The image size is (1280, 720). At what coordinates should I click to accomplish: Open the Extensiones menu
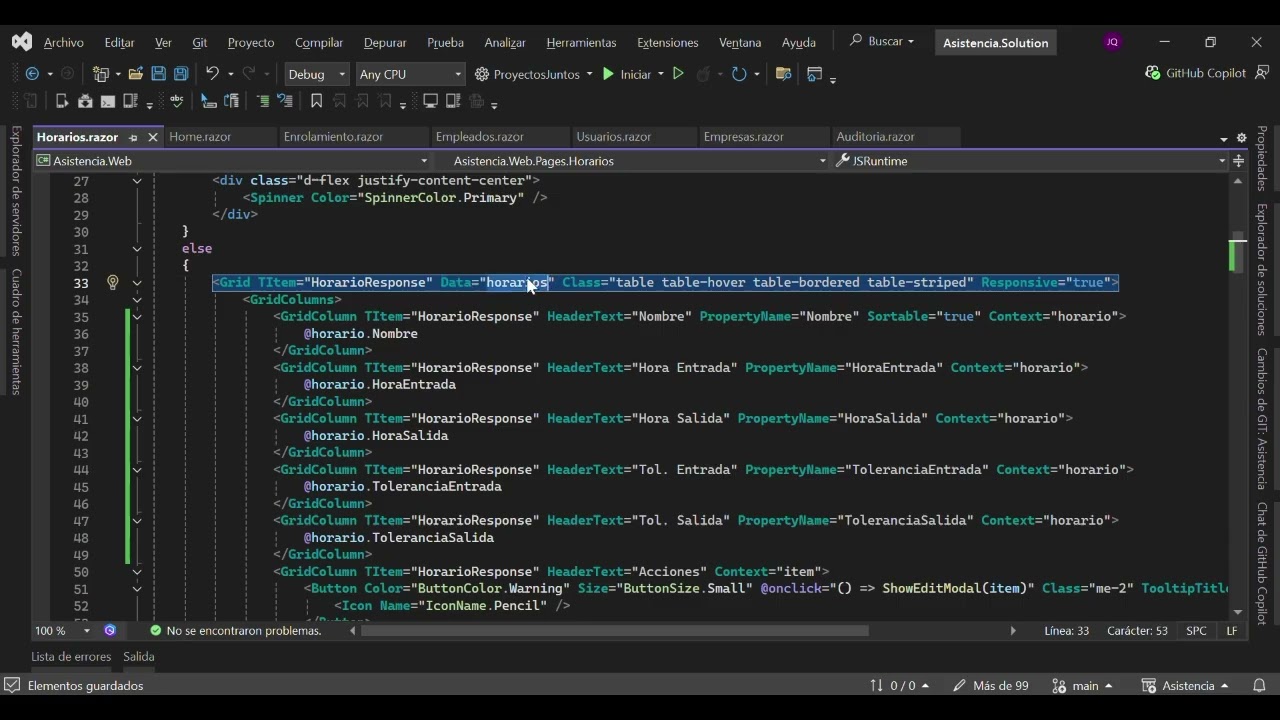click(668, 42)
